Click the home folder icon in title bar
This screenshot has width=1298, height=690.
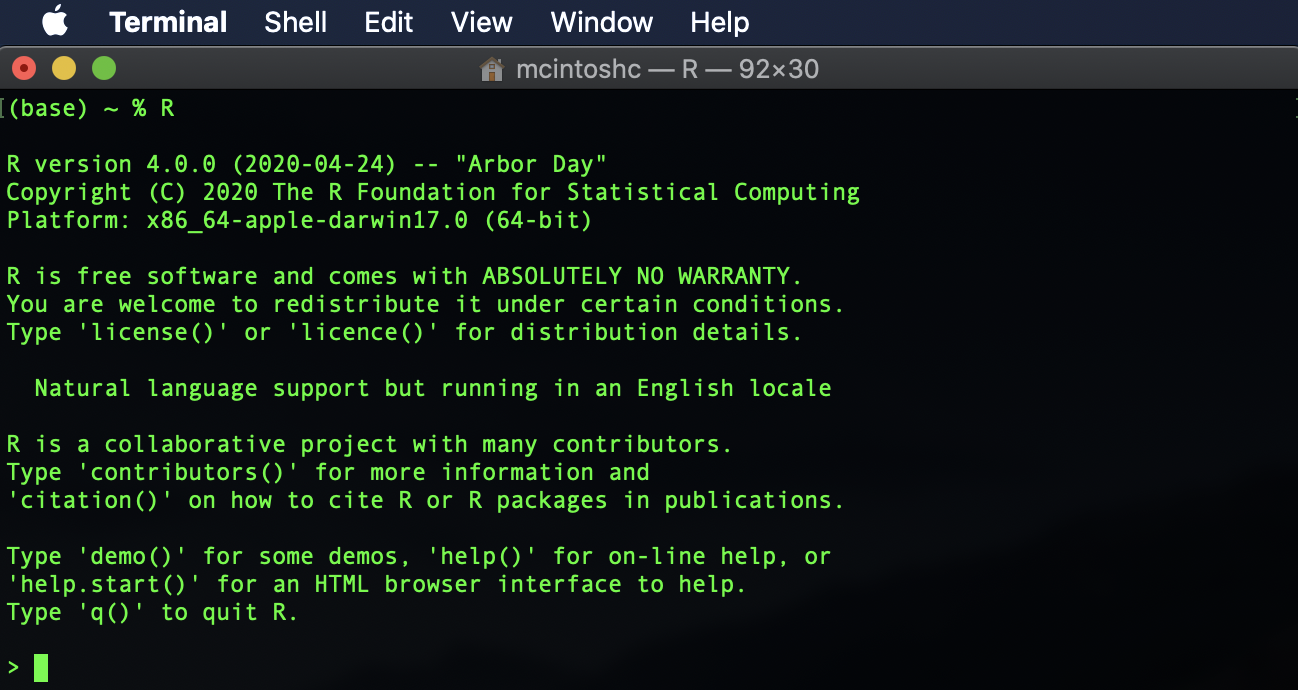[x=491, y=69]
